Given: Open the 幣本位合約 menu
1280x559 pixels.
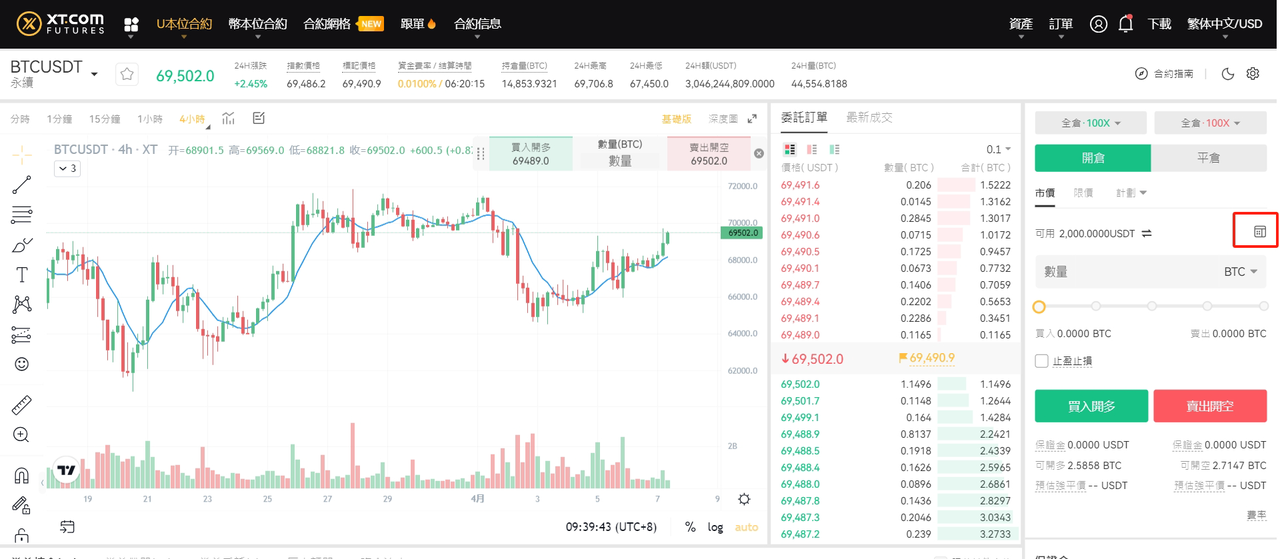Looking at the screenshot, I should [257, 24].
